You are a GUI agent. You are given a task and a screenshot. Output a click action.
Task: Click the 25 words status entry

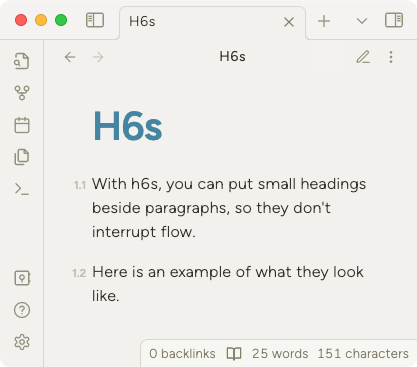[x=280, y=354]
